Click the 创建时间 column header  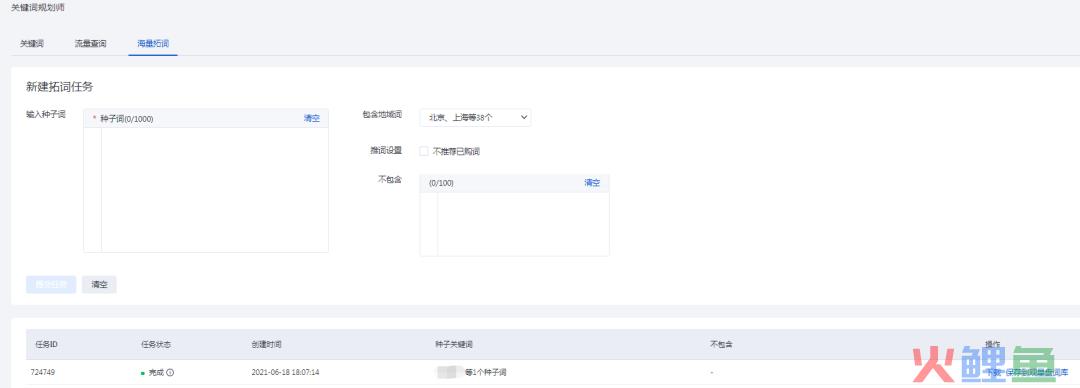(x=267, y=344)
